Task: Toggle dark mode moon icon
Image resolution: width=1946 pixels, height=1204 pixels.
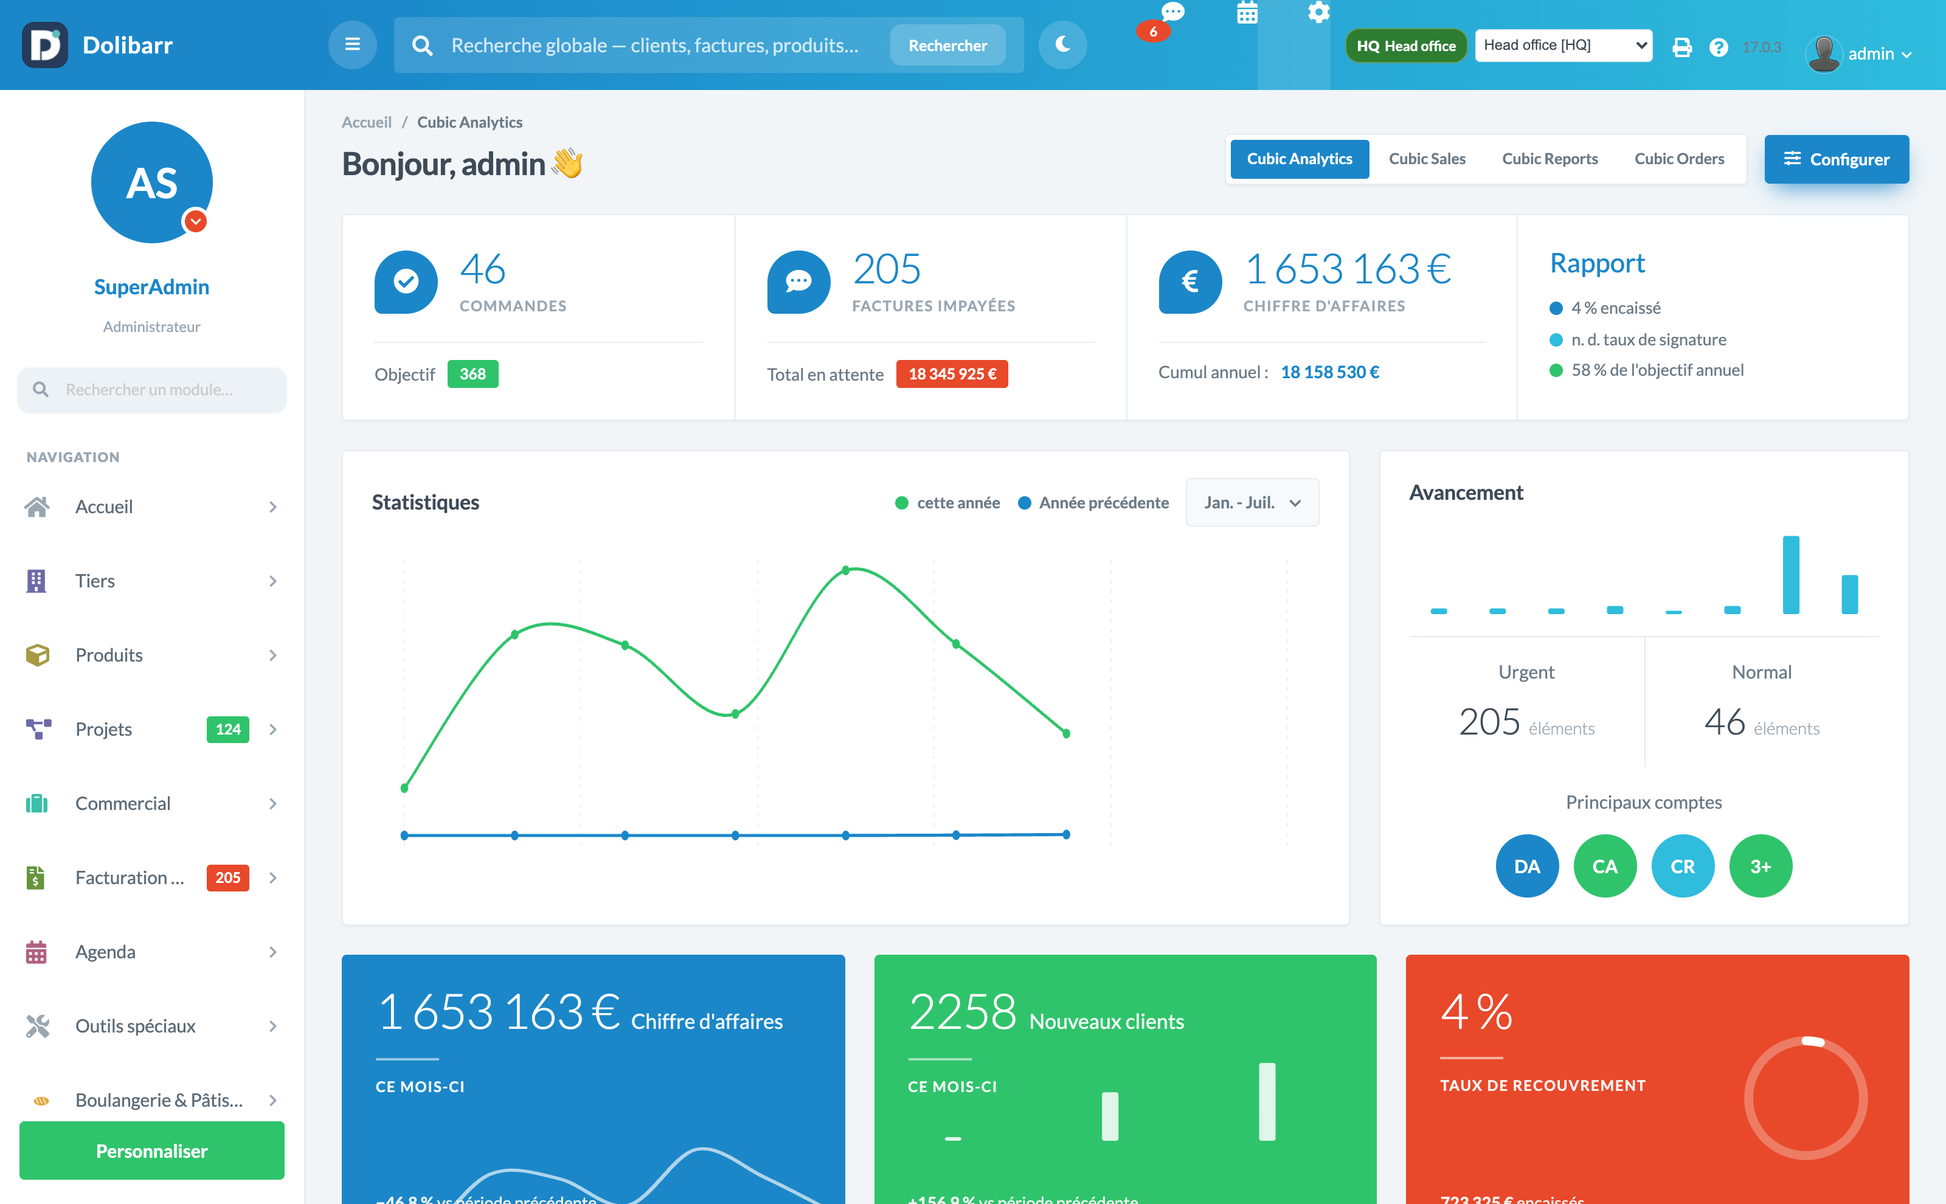Action: click(x=1062, y=45)
